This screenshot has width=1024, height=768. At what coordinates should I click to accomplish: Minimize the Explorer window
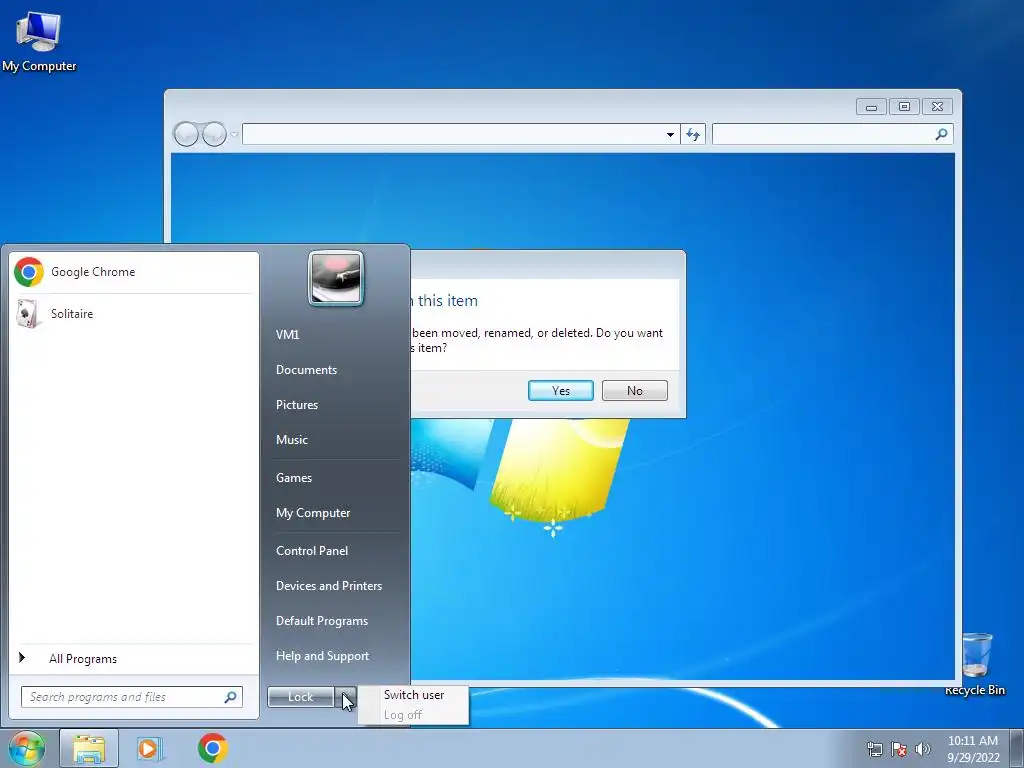tap(871, 106)
